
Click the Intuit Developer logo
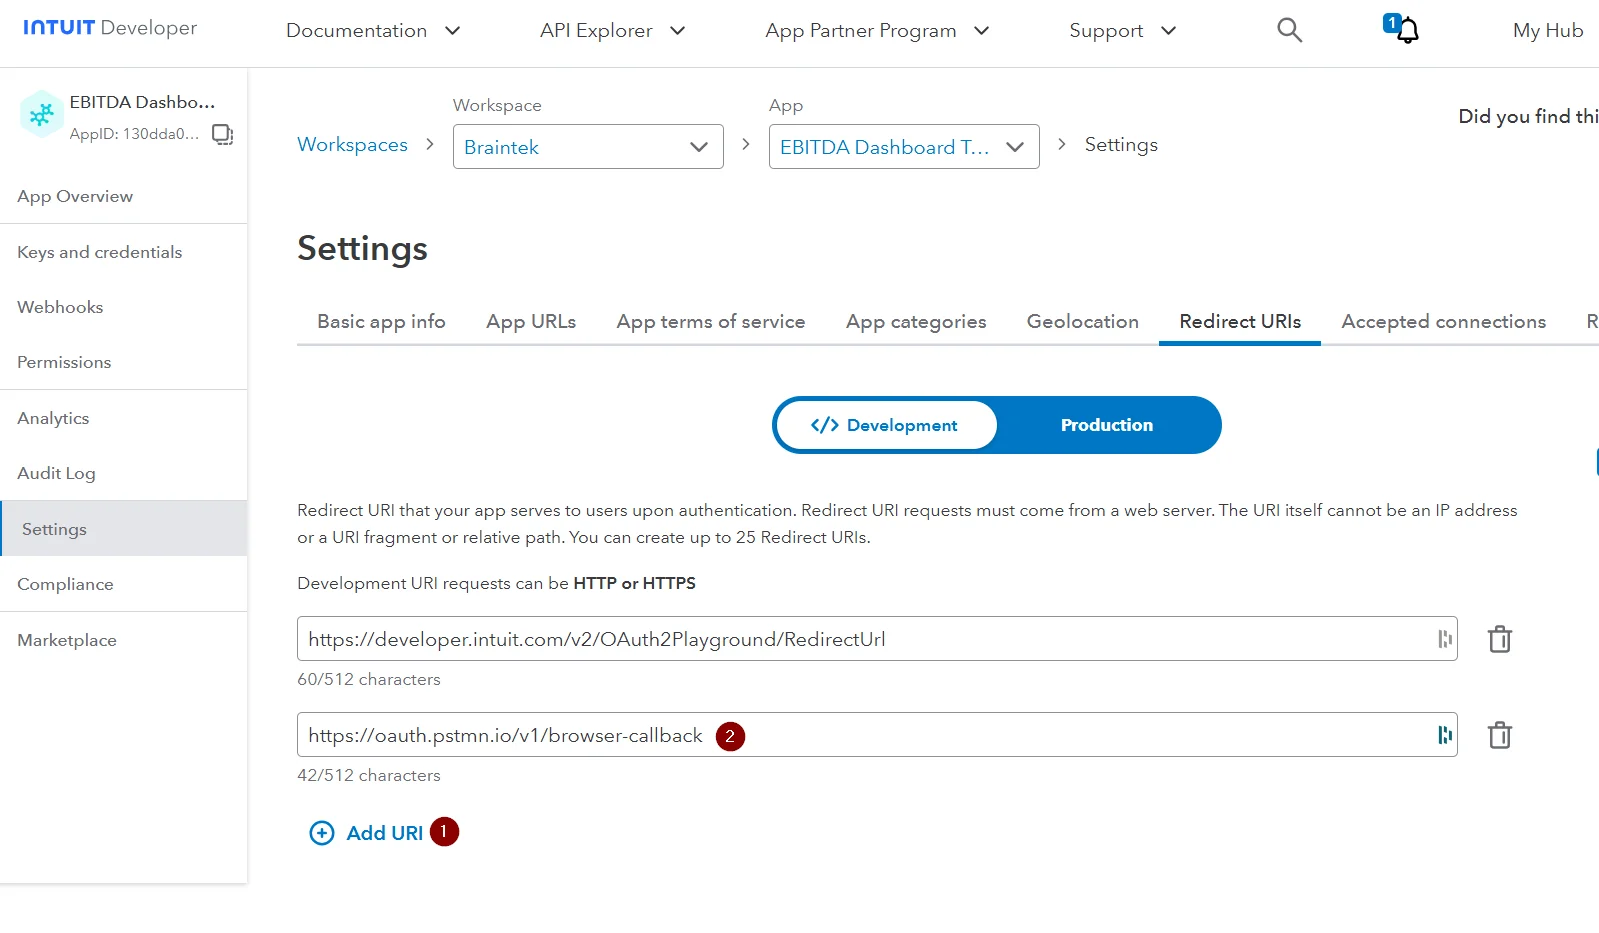click(110, 28)
